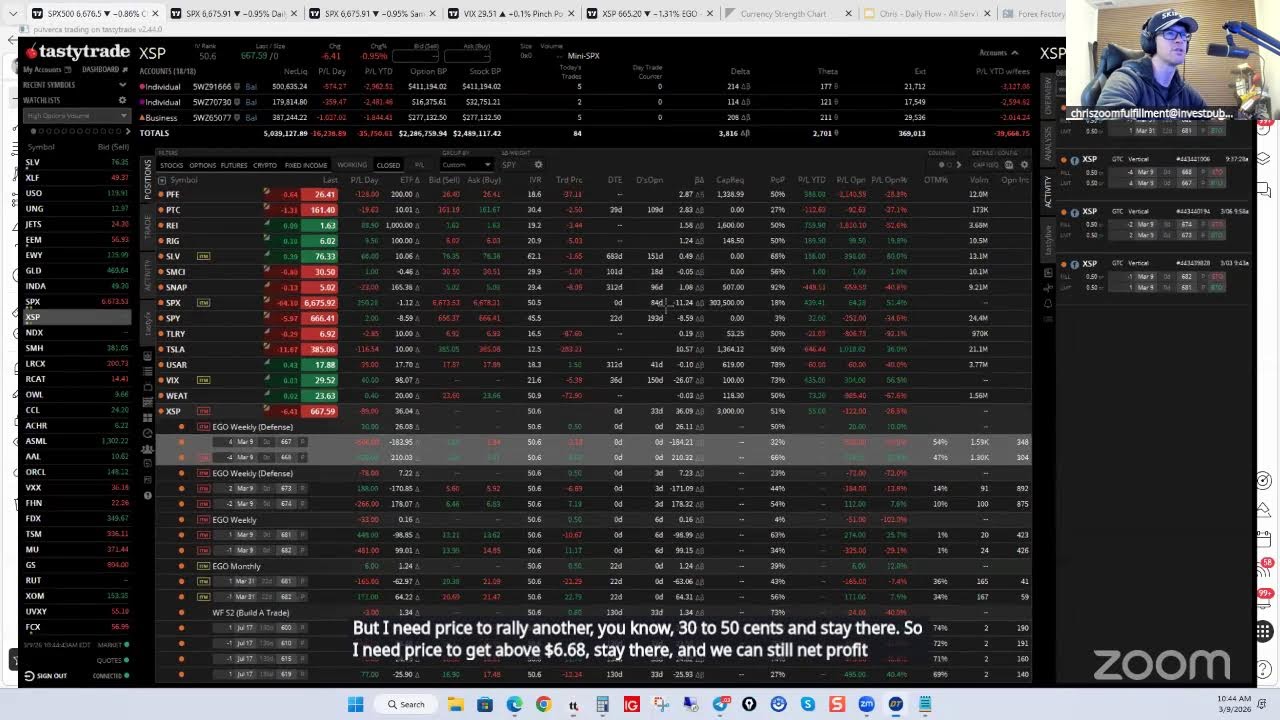1280x720 pixels.
Task: Select the Options filter tab
Action: pos(202,165)
